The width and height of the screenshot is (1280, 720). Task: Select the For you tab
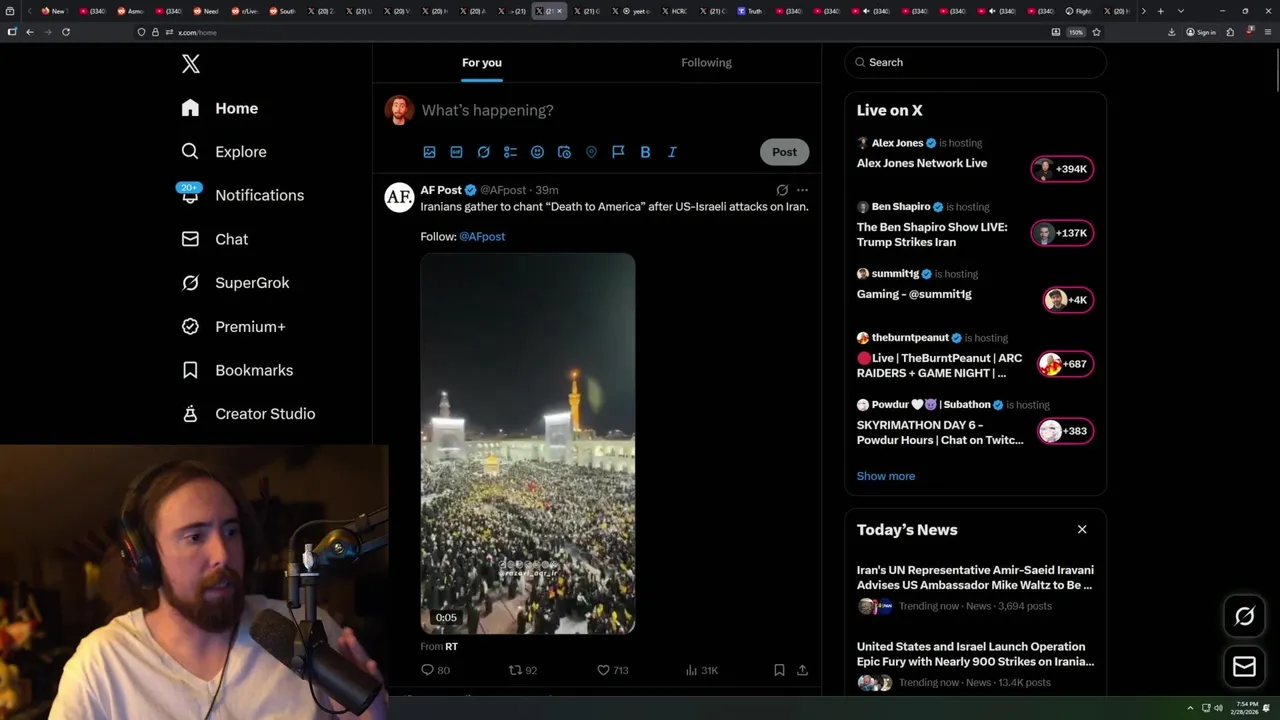click(482, 62)
